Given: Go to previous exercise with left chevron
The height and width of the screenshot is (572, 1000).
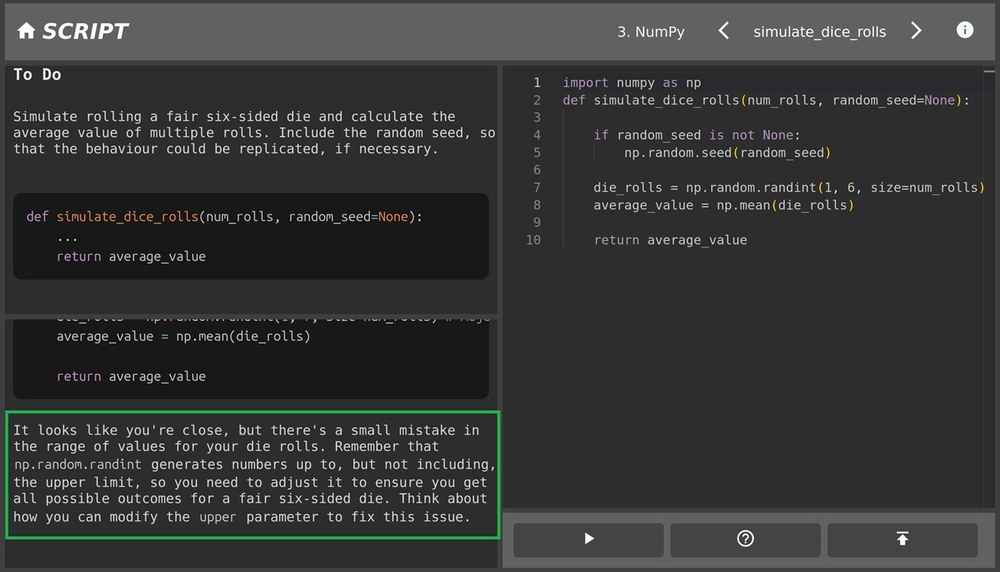Looking at the screenshot, I should [723, 31].
